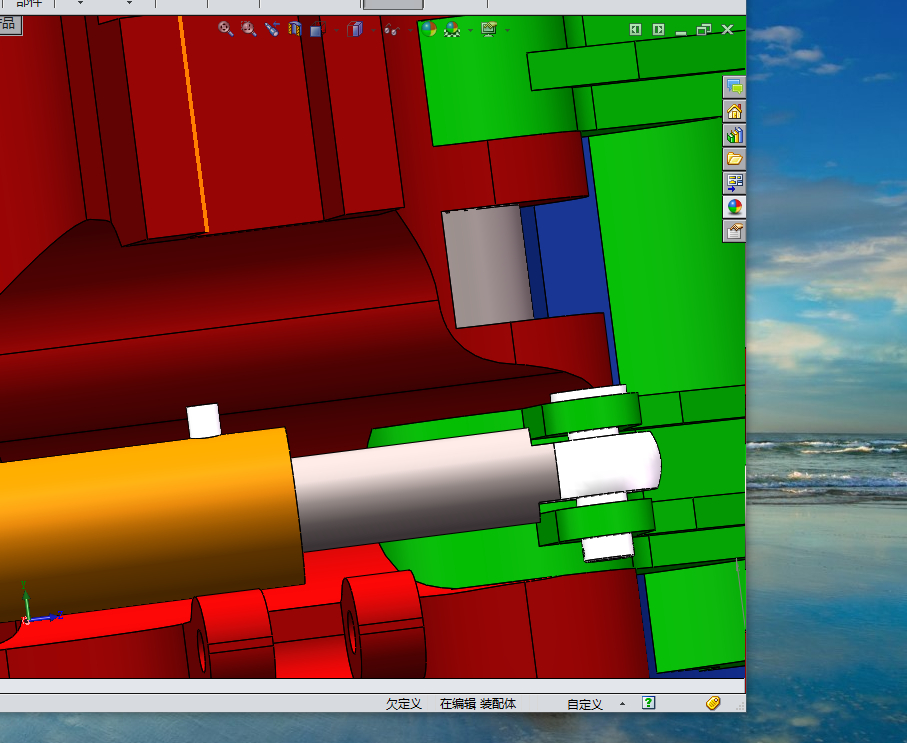Screen dimensions: 907x743
Task: Expand the units arrow next to 自定义
Action: (x=622, y=704)
